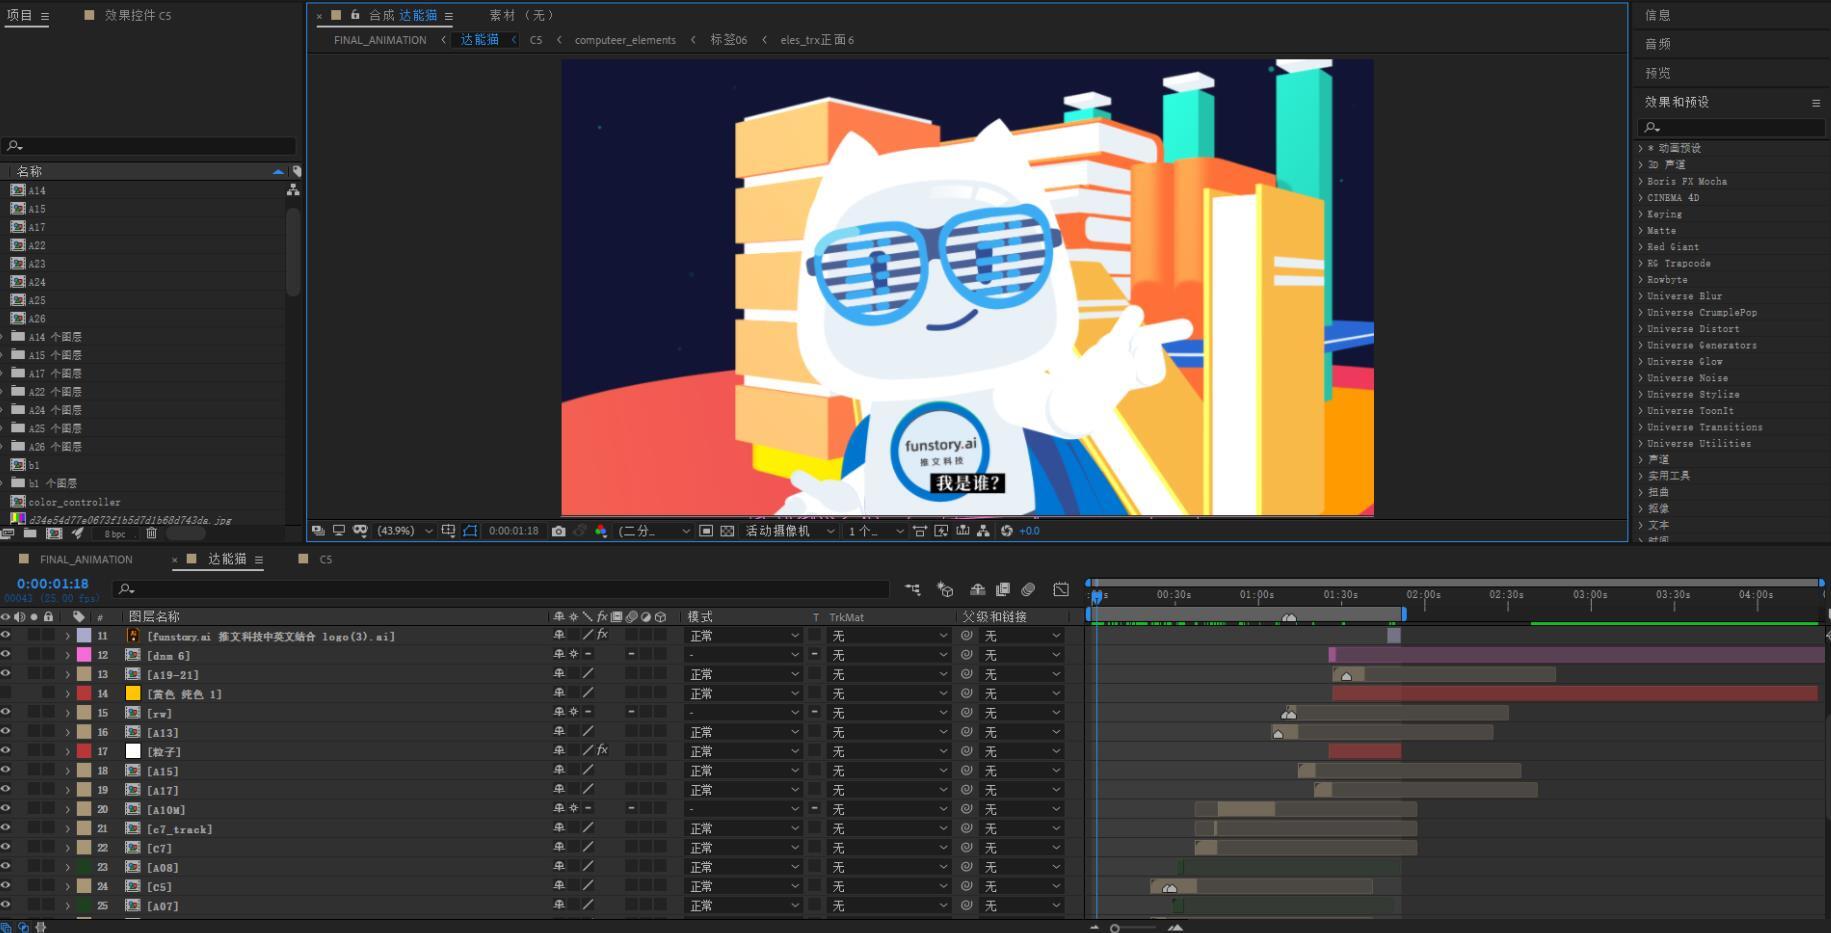Image resolution: width=1831 pixels, height=933 pixels.
Task: Open the active camera 活动摄像机 dropdown
Action: click(790, 531)
